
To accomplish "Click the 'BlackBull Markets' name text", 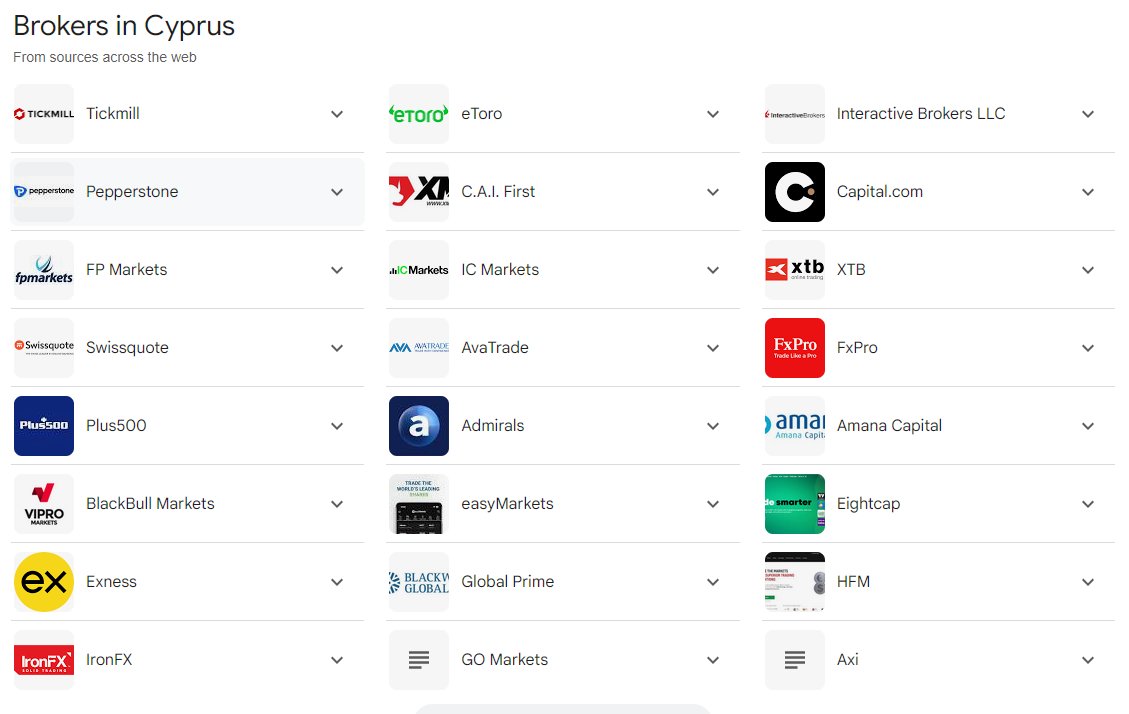I will pos(150,504).
